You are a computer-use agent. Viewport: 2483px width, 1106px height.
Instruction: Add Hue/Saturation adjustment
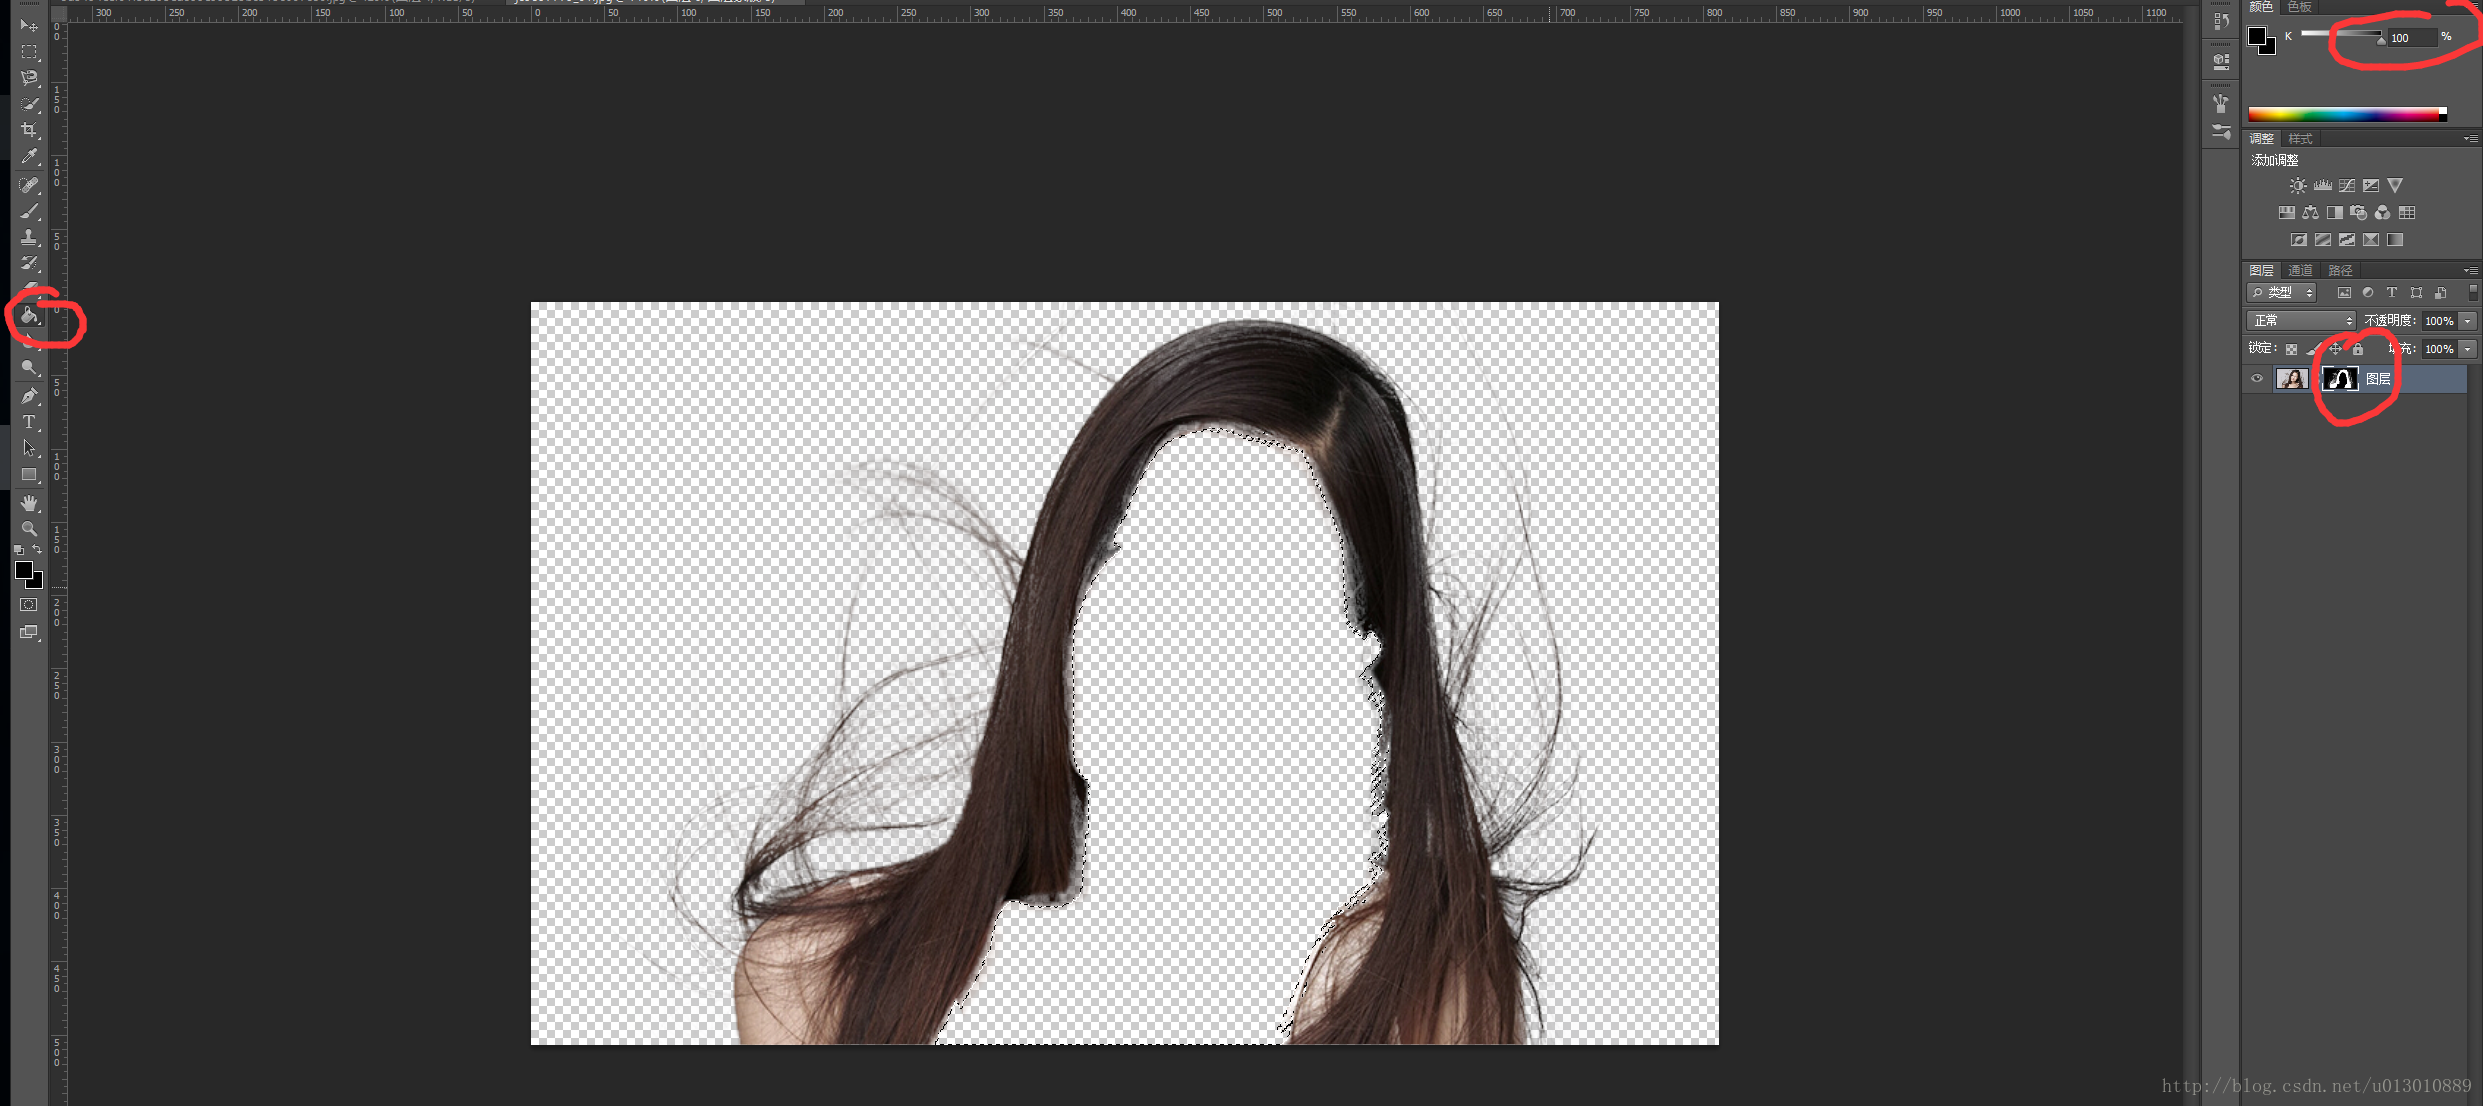pos(2287,213)
